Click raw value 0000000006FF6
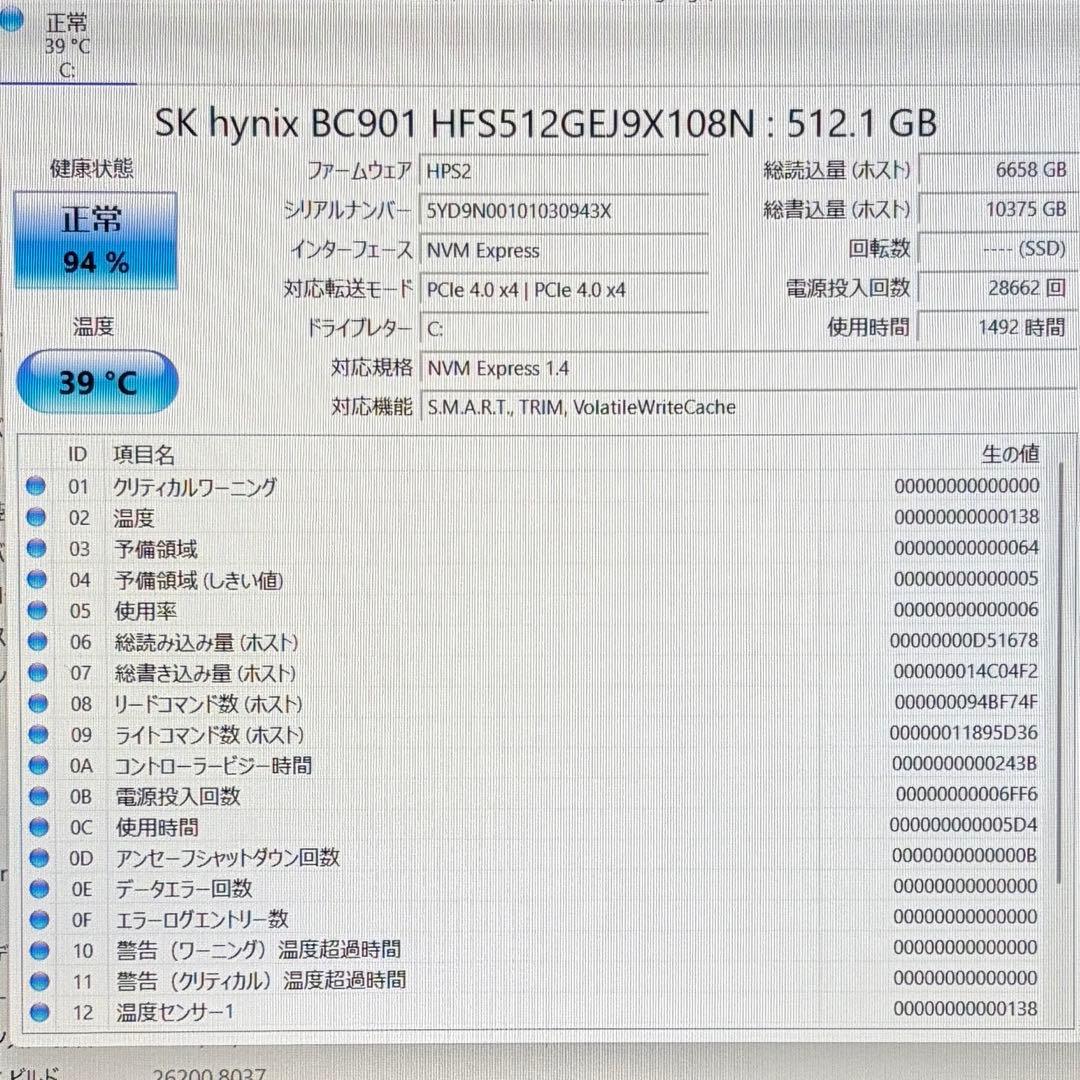This screenshot has height=1080, width=1080. pyautogui.click(x=966, y=794)
